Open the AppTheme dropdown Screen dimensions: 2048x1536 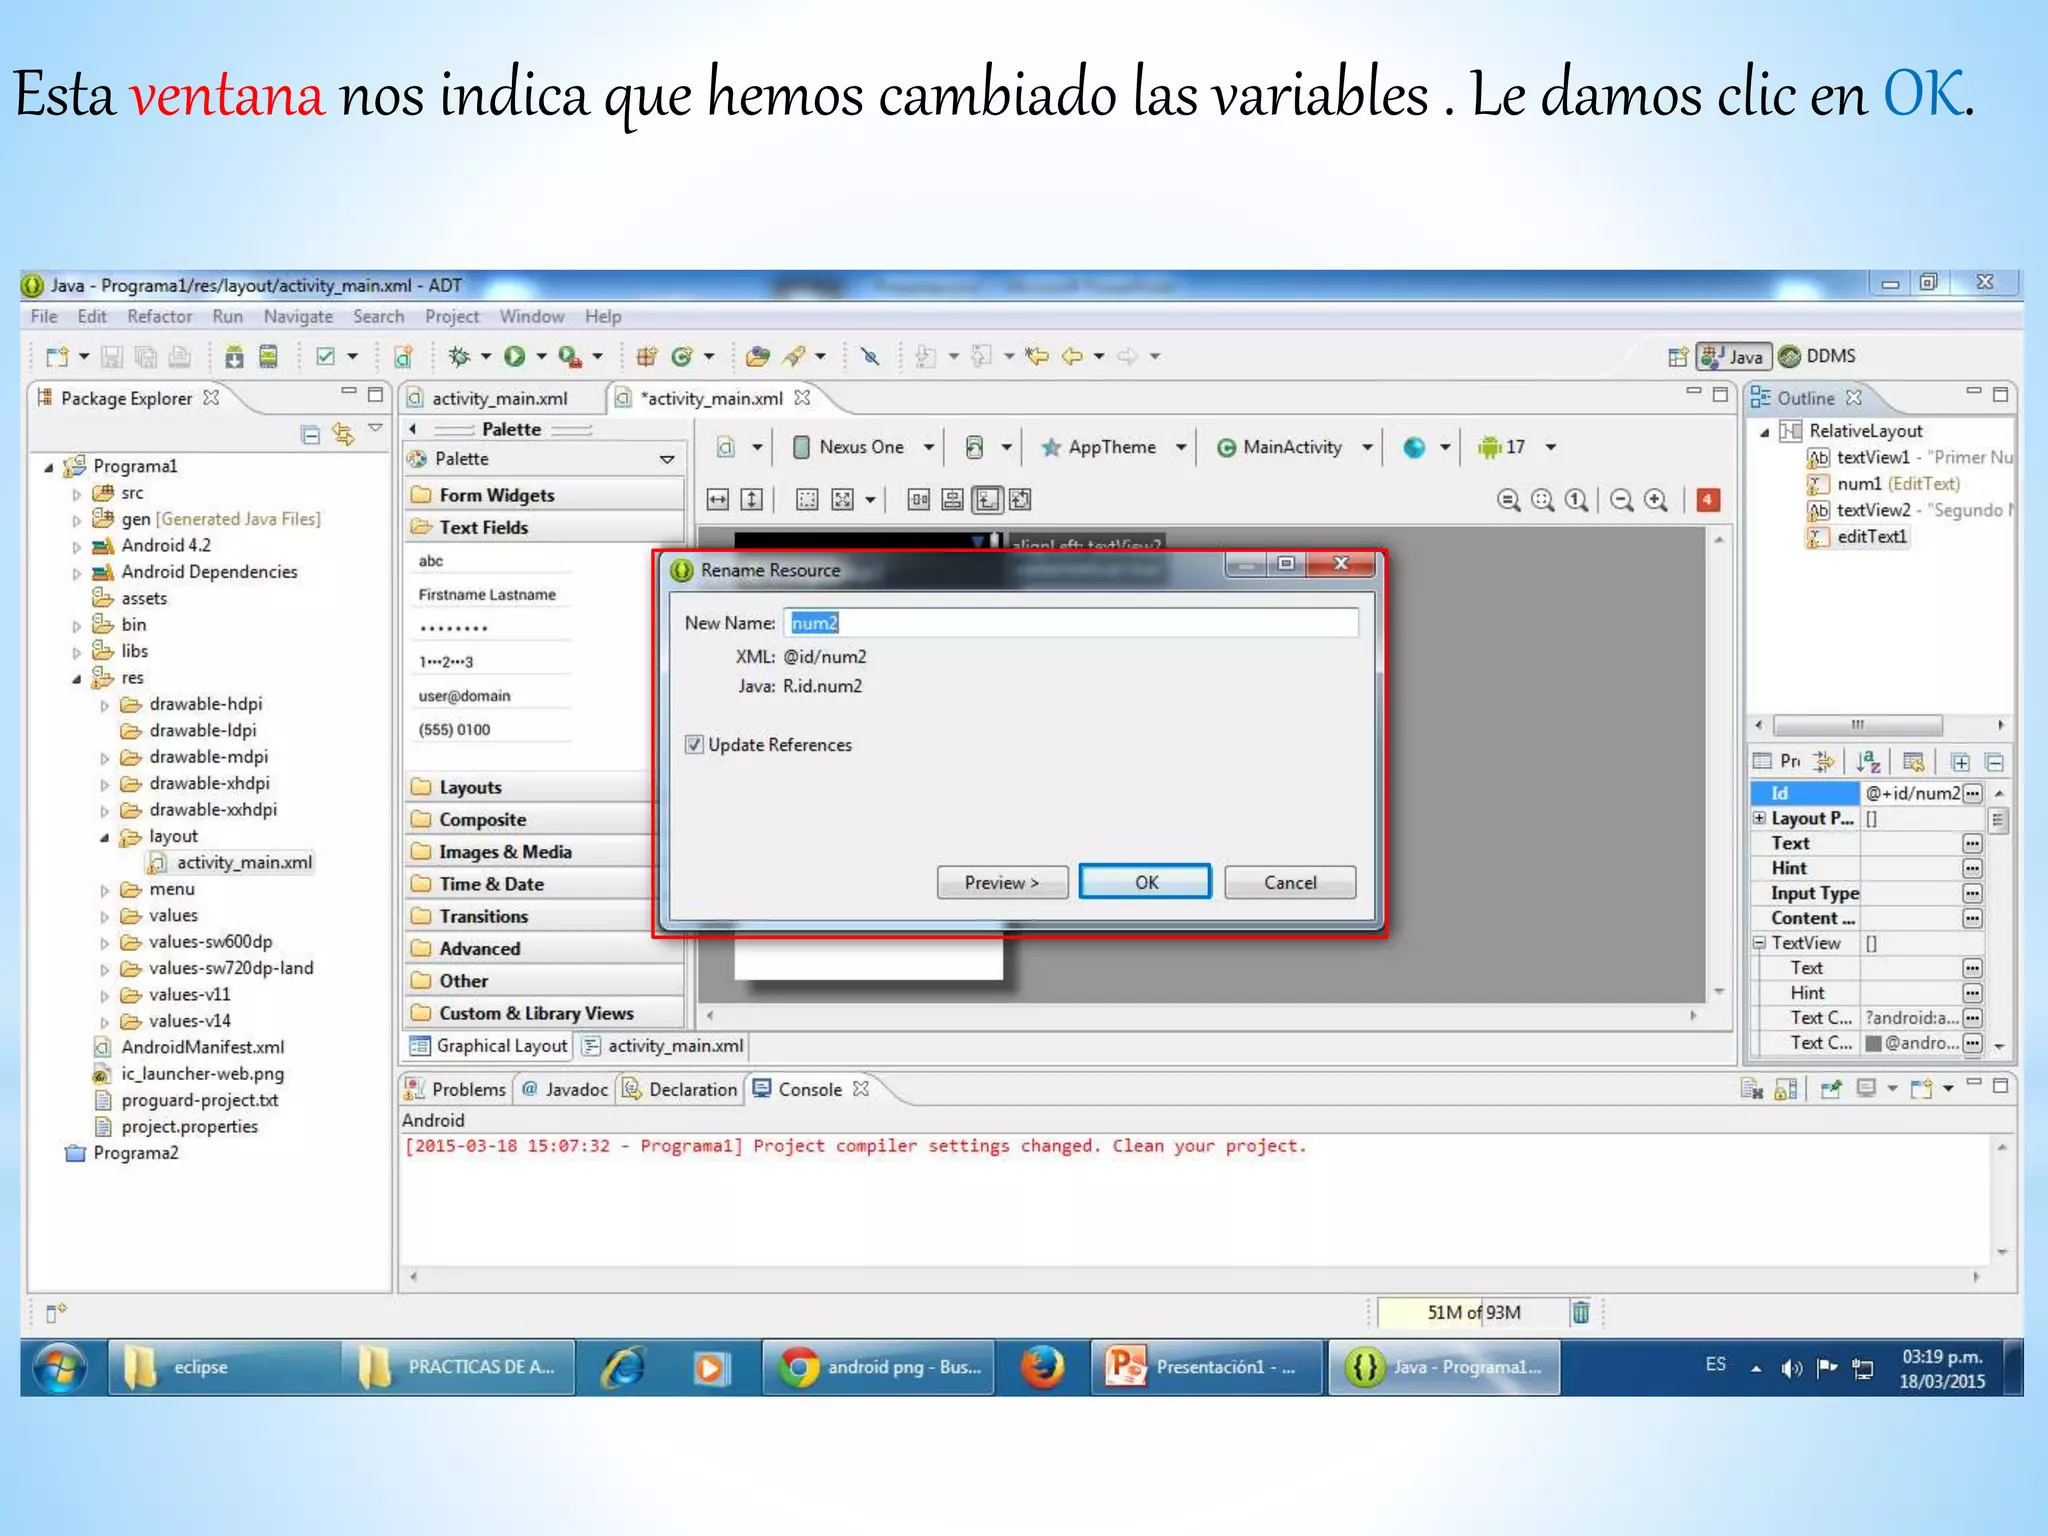(1113, 448)
